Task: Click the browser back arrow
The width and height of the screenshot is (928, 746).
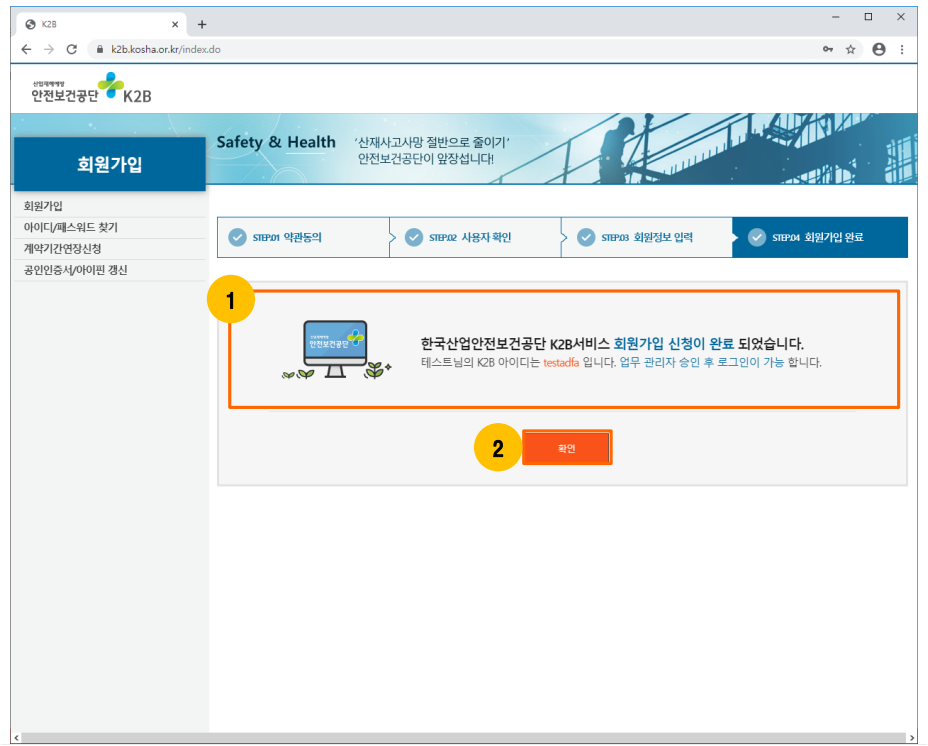Action: point(26,49)
